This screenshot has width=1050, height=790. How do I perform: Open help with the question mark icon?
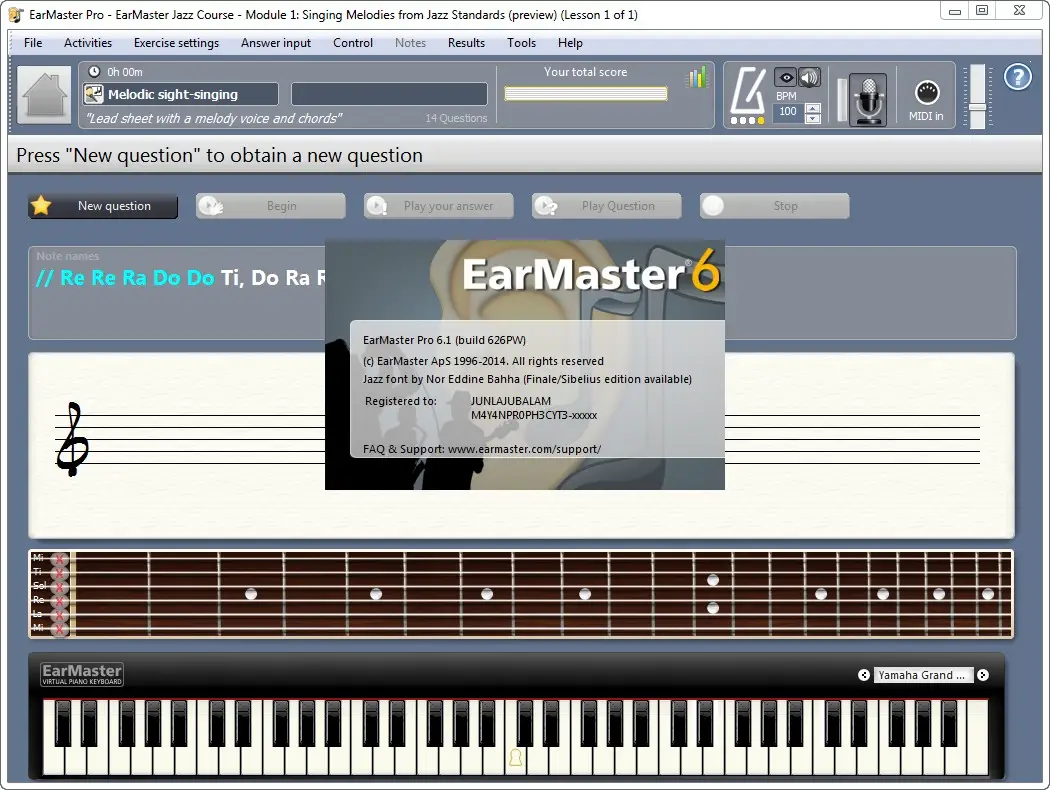coord(1018,77)
